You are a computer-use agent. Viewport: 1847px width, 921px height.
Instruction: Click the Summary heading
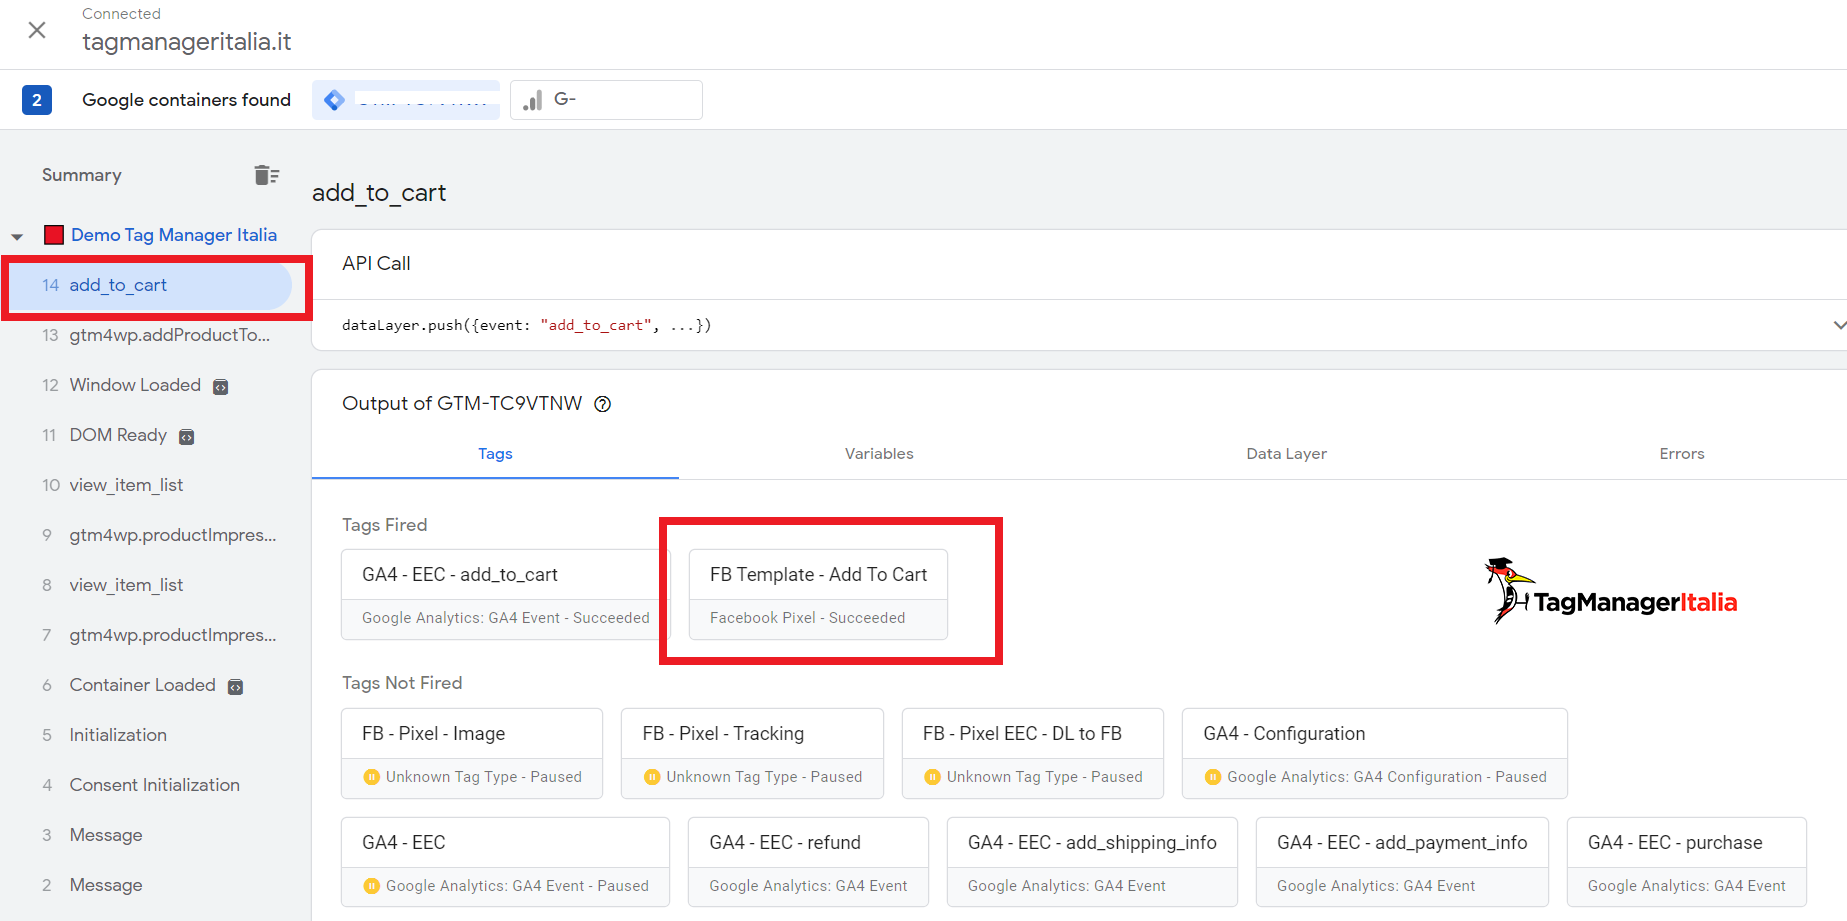pos(82,175)
